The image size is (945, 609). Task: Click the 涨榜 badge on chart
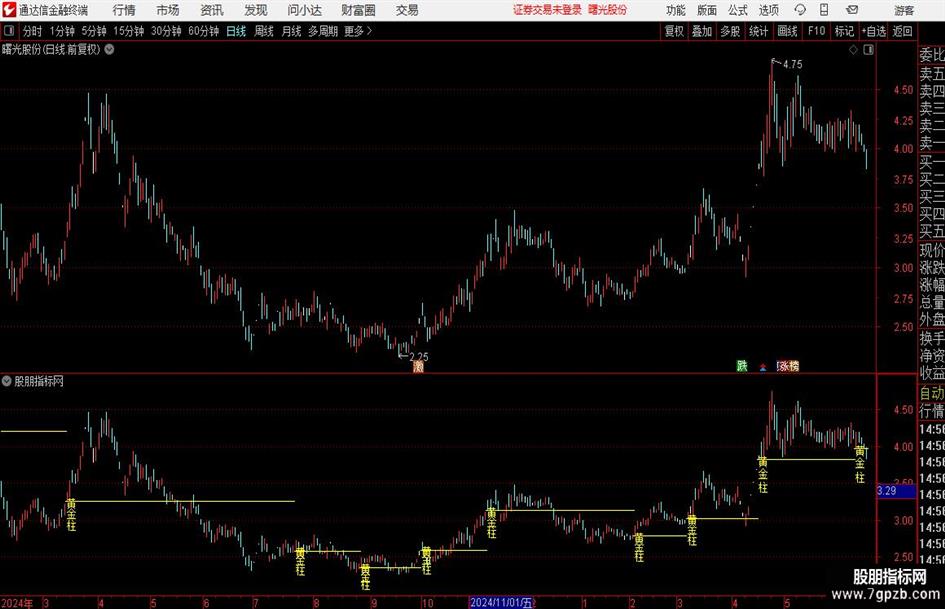pos(788,365)
